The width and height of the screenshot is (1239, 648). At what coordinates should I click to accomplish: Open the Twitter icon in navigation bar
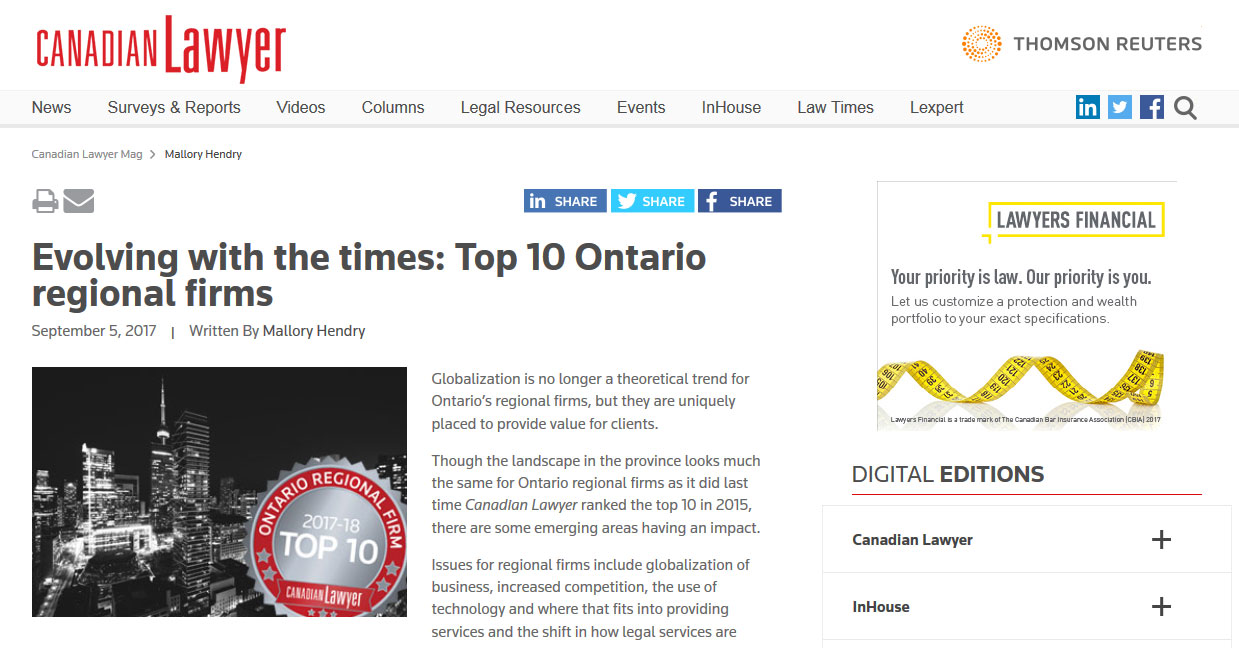[1120, 107]
